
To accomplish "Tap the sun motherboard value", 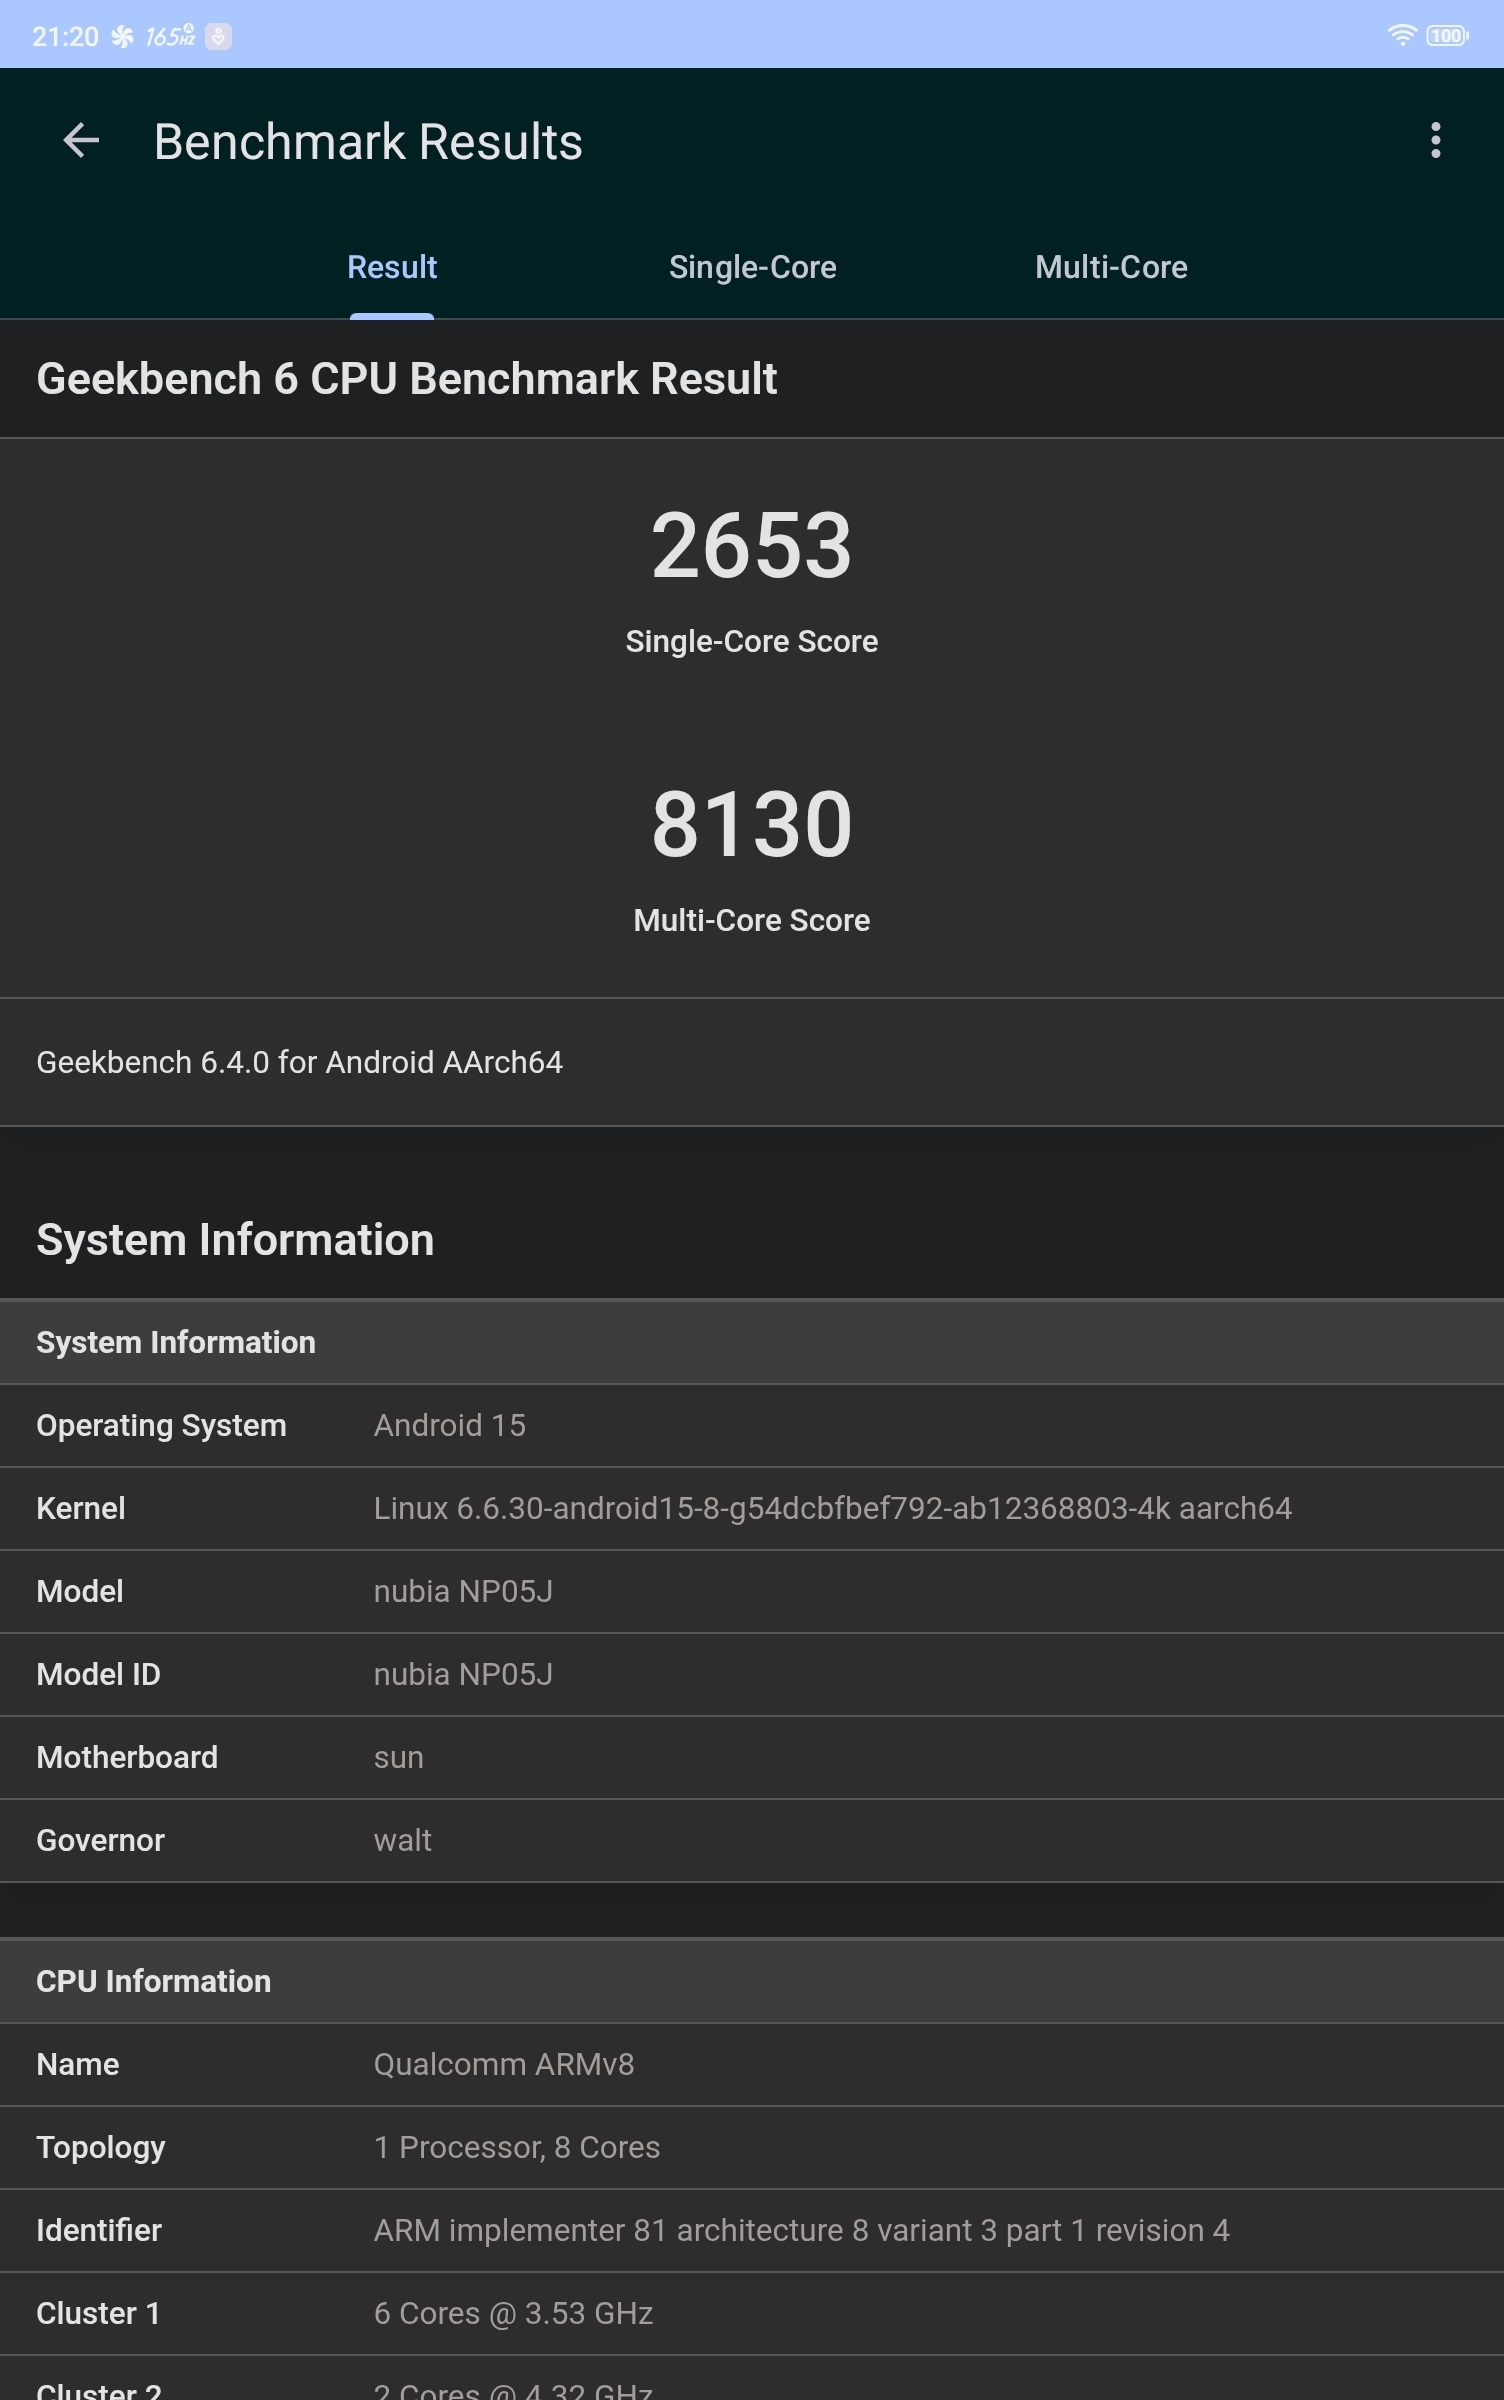I will 399,1758.
